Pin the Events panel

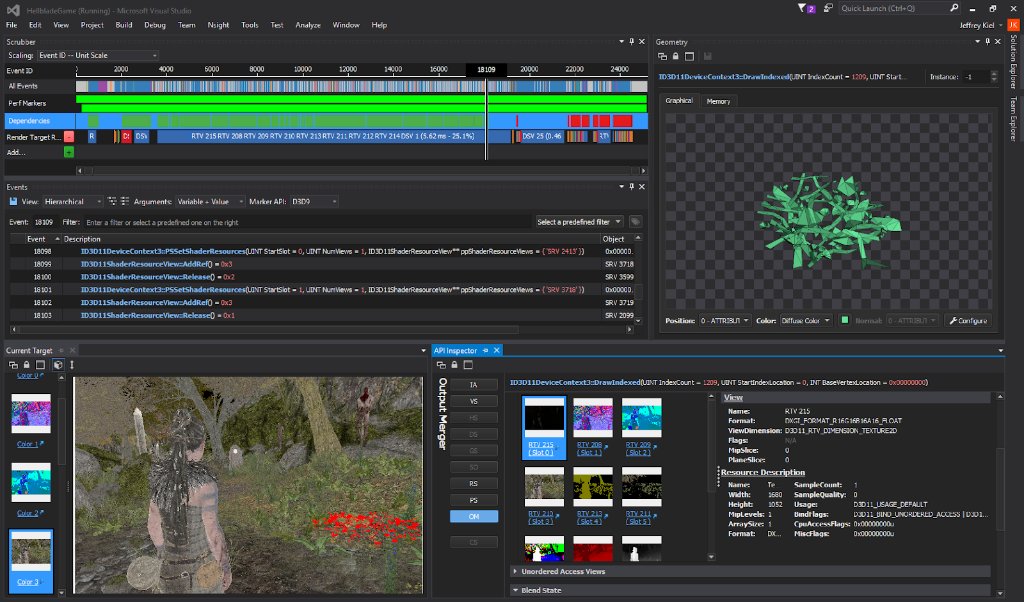pyautogui.click(x=632, y=187)
